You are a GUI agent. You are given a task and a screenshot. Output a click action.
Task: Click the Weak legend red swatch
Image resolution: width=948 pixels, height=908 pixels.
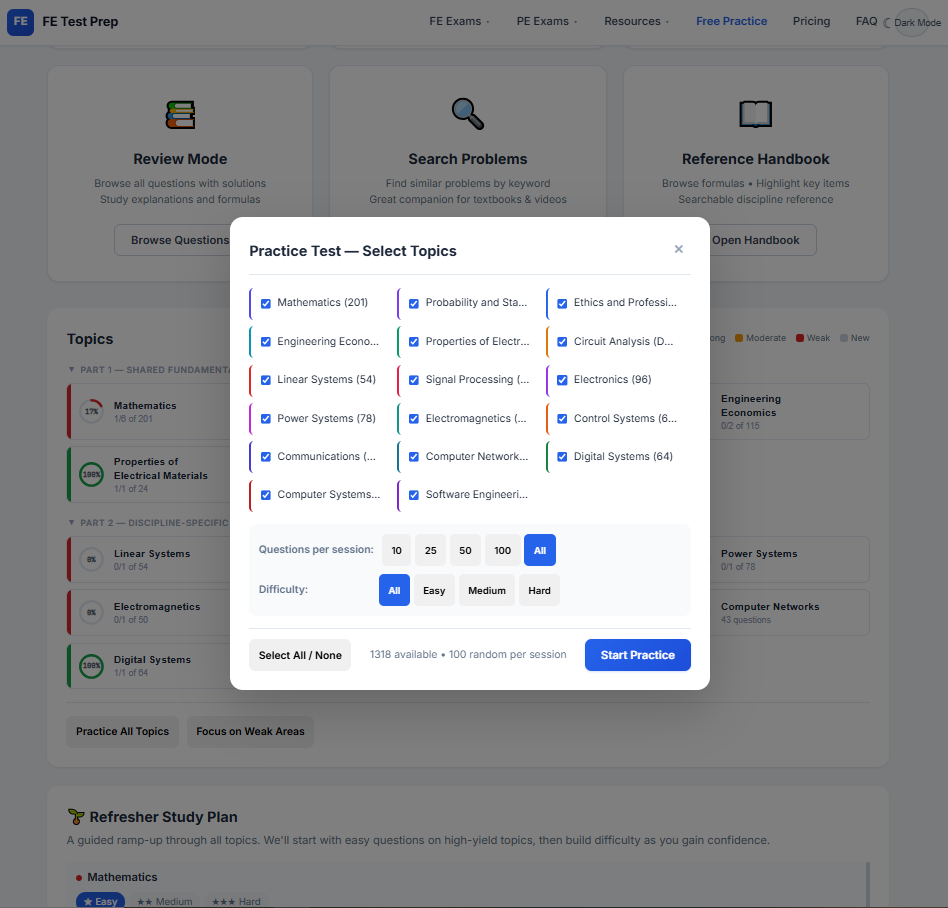800,338
